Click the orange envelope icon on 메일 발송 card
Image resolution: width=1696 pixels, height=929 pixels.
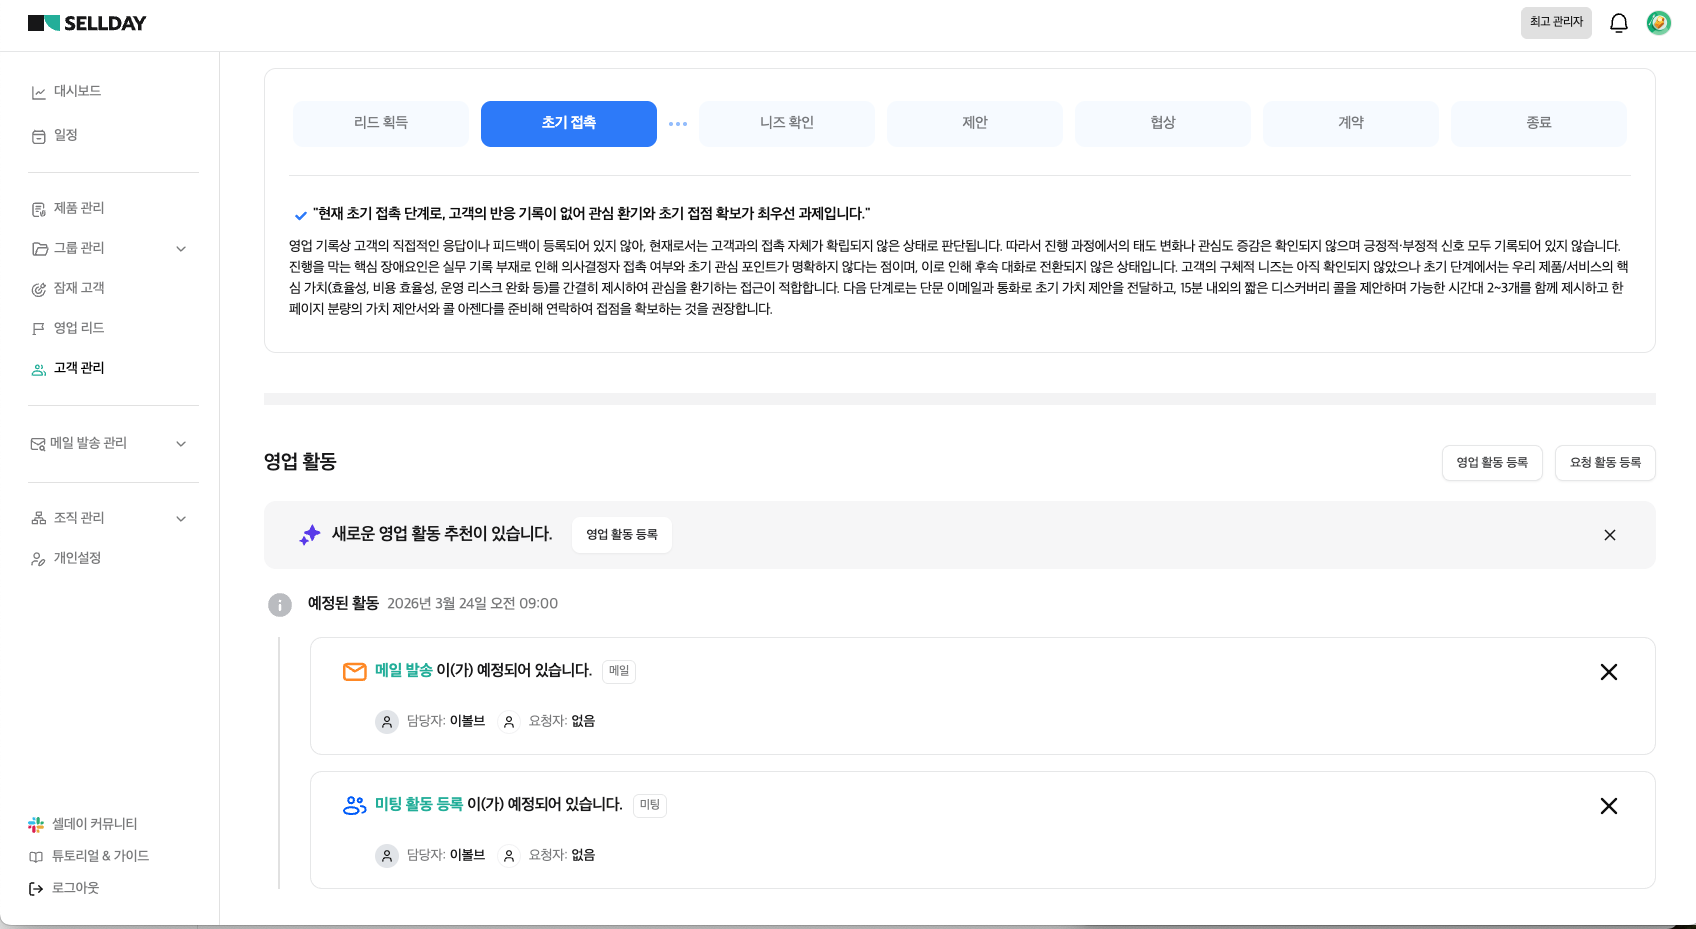click(x=355, y=672)
